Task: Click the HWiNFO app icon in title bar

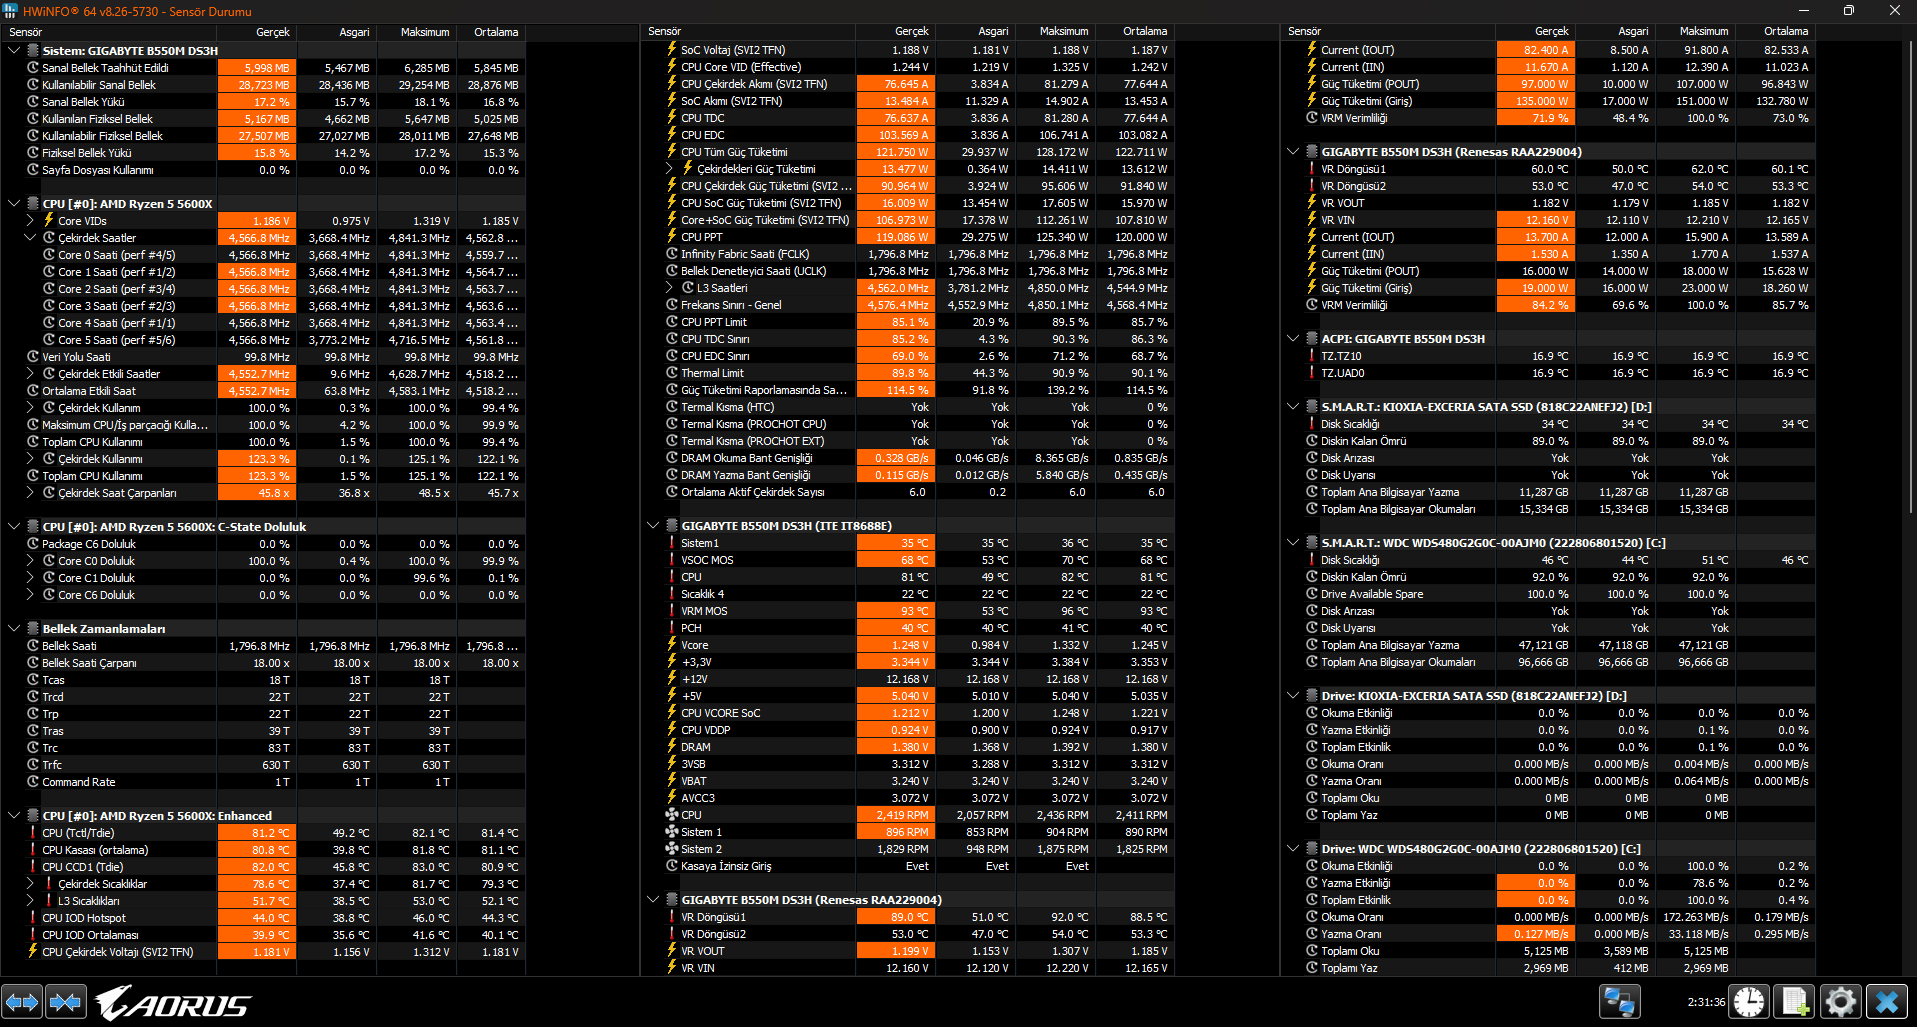Action: pos(10,11)
